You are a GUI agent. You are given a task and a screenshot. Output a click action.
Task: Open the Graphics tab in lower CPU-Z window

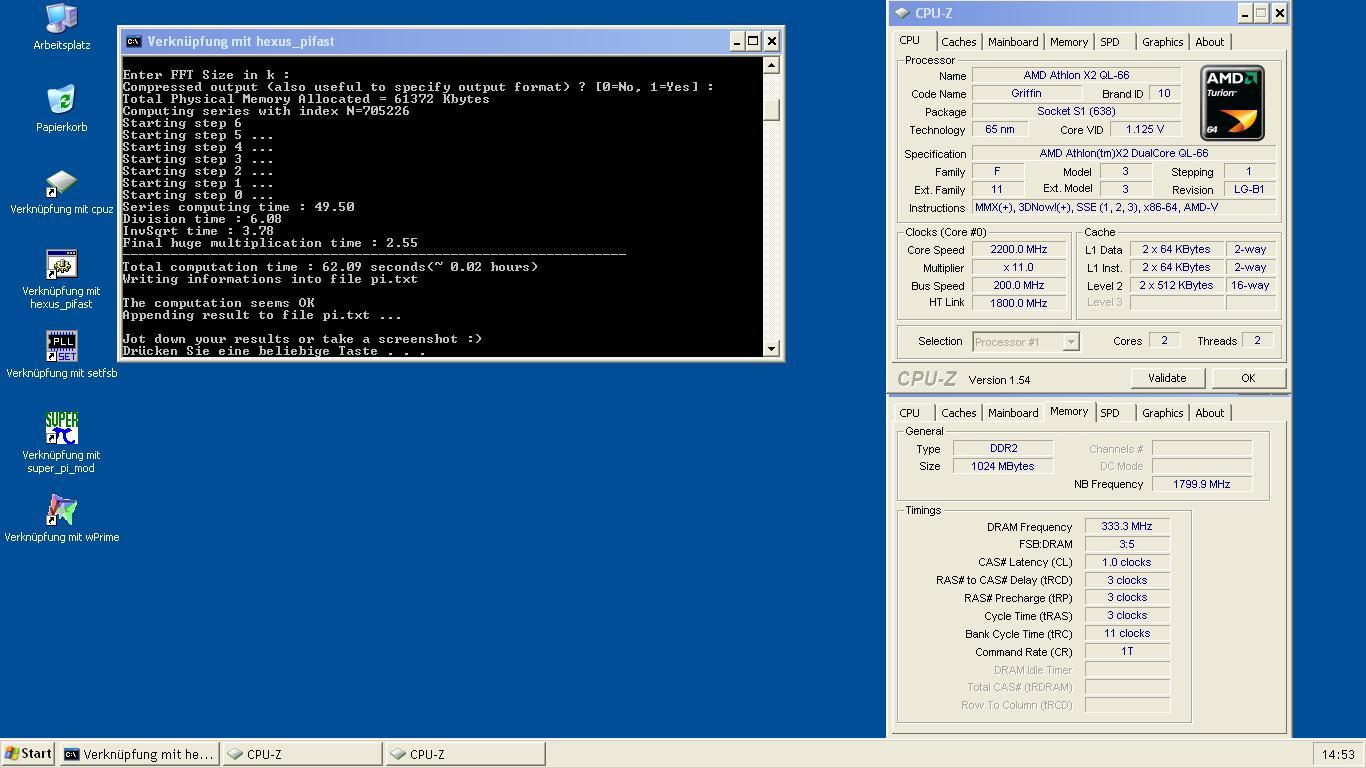pos(1163,413)
